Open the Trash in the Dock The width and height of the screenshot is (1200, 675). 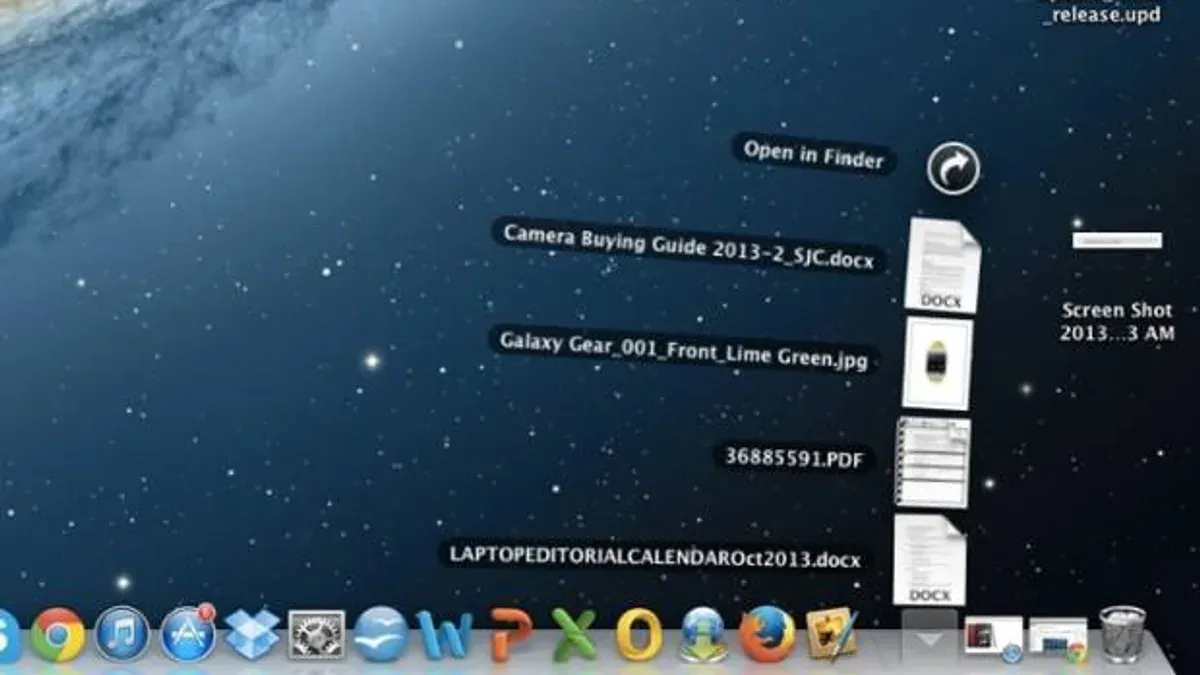click(x=1122, y=634)
